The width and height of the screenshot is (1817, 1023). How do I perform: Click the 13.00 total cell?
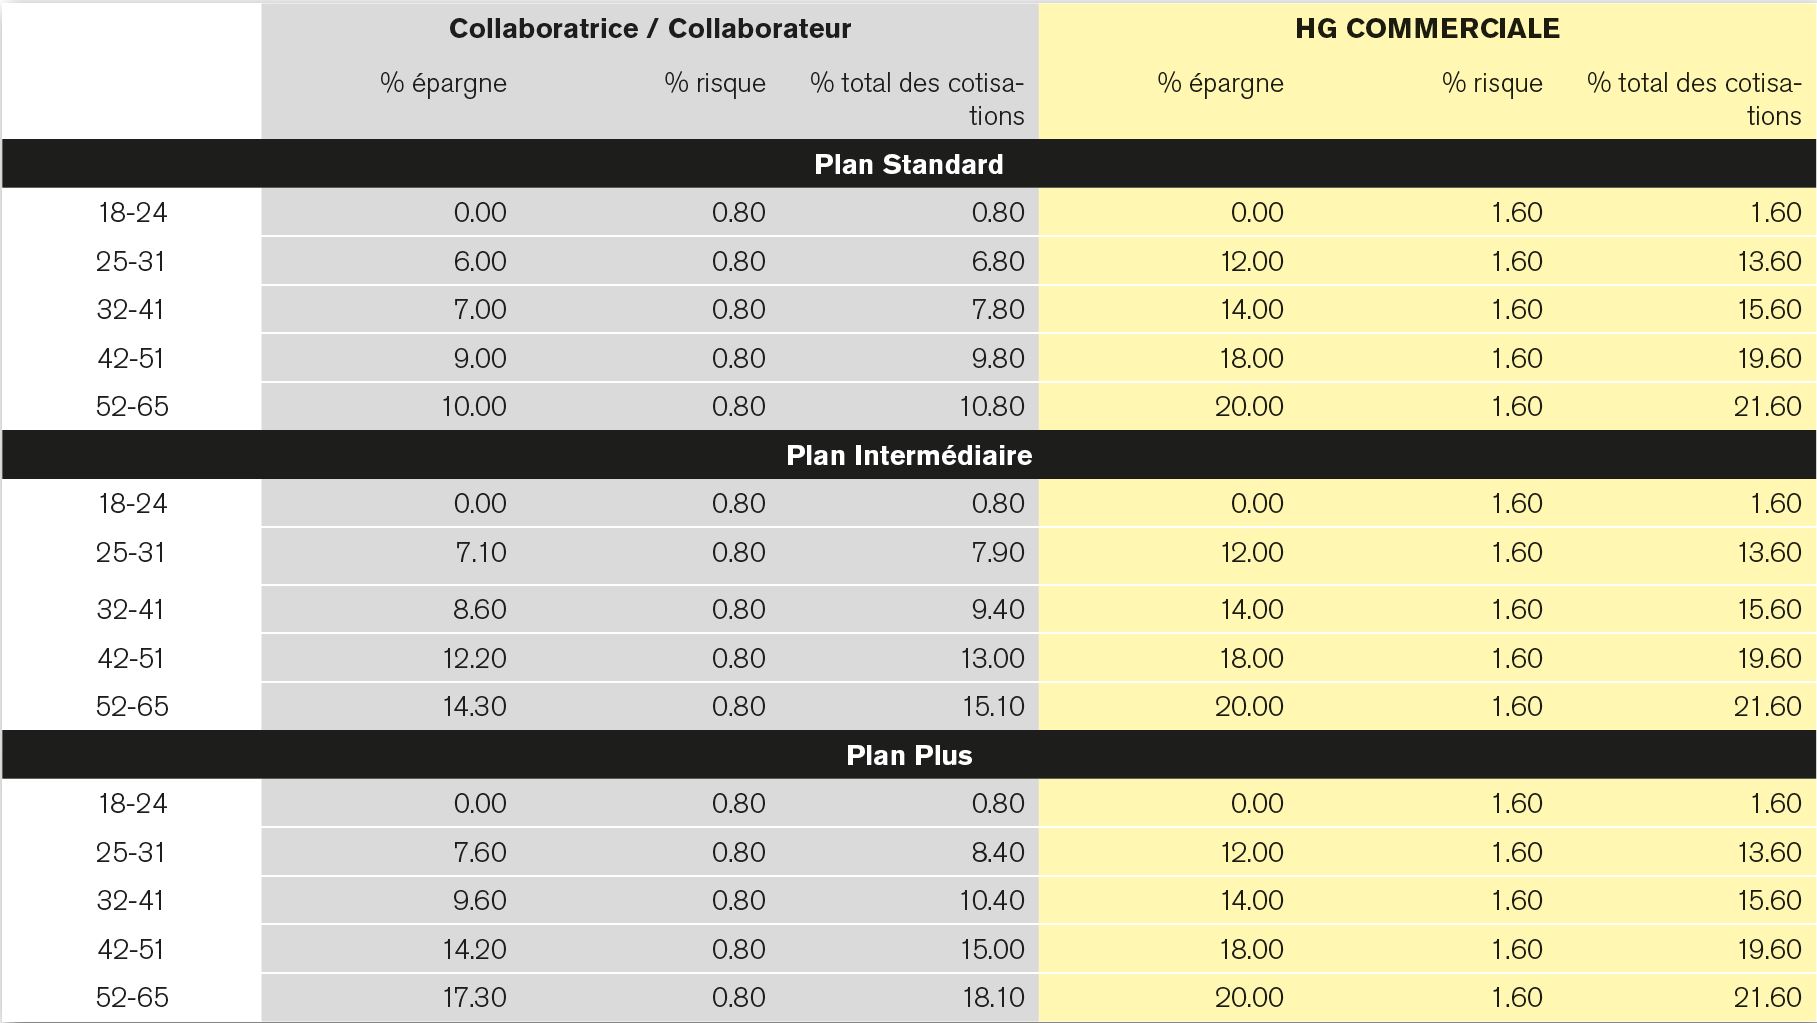click(x=992, y=658)
